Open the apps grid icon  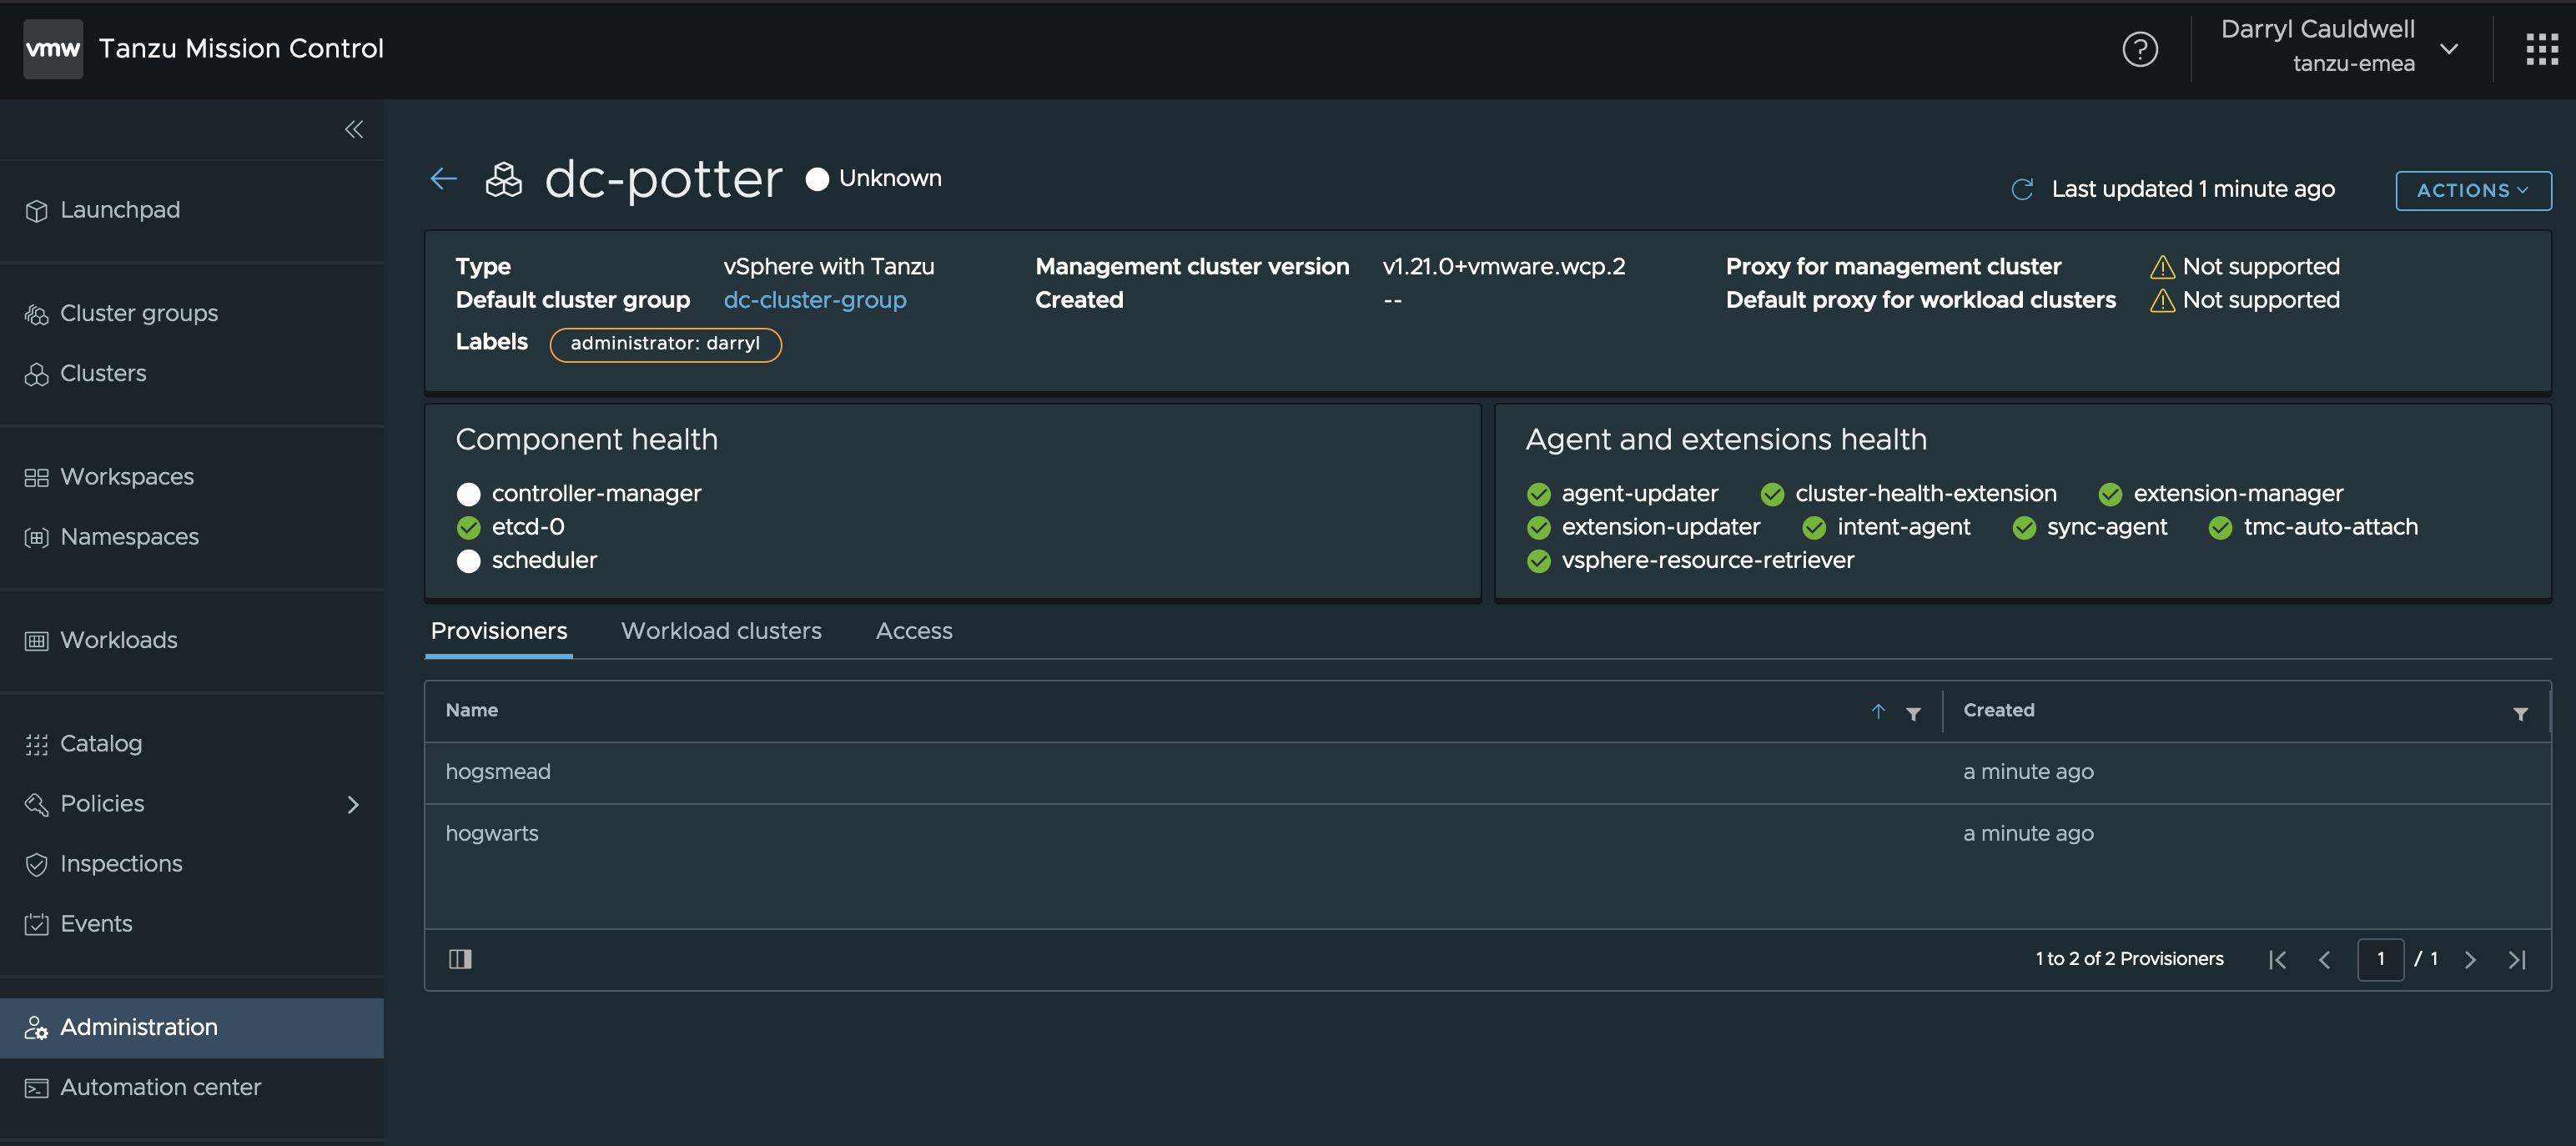[x=2541, y=49]
